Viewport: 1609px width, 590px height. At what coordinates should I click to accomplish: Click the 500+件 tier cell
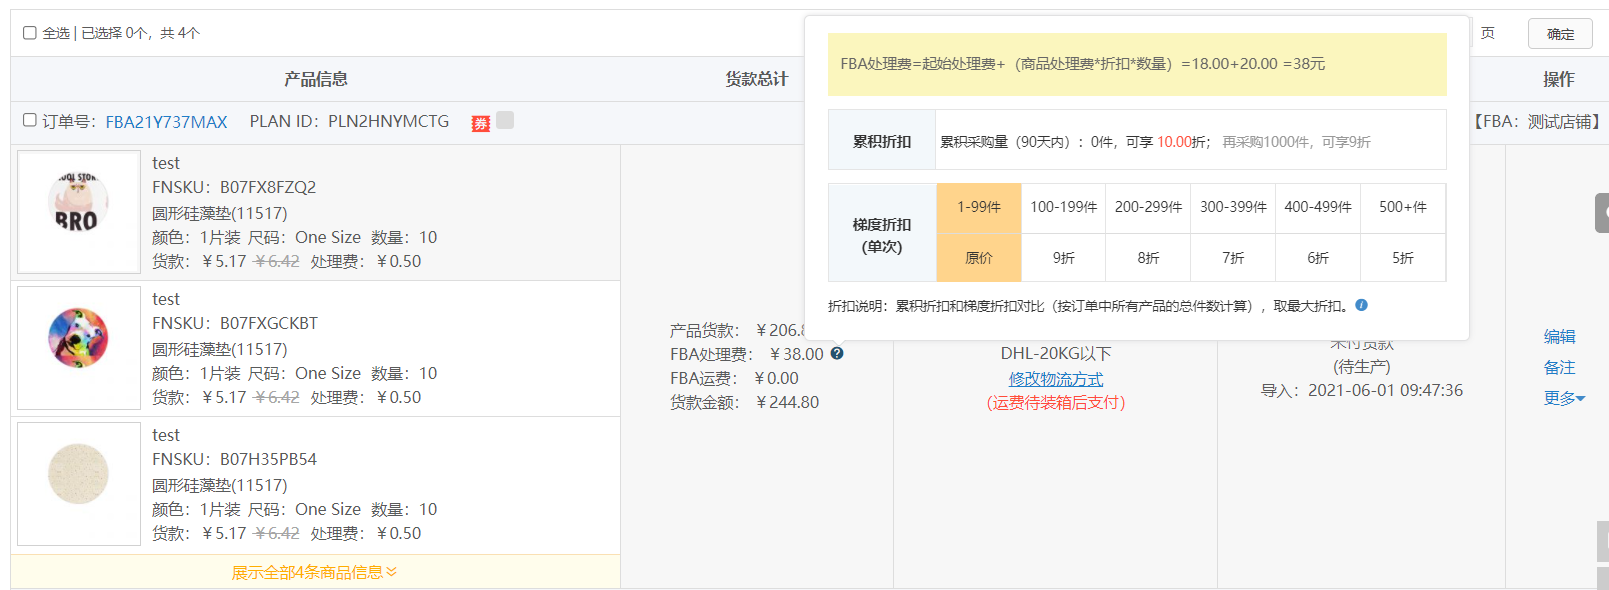tap(1402, 208)
